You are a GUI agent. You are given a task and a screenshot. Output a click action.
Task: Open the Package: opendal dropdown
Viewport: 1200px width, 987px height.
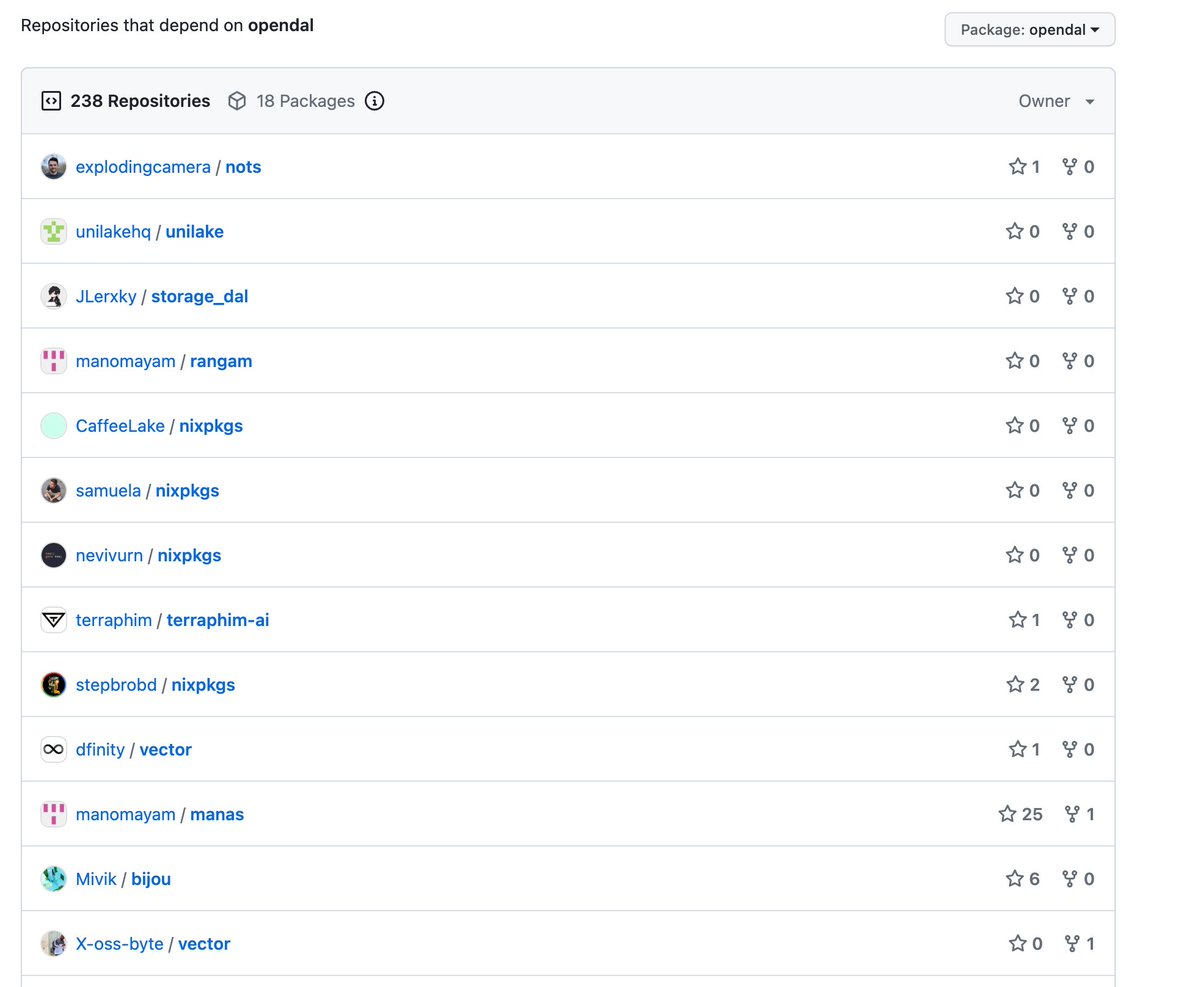[1029, 29]
